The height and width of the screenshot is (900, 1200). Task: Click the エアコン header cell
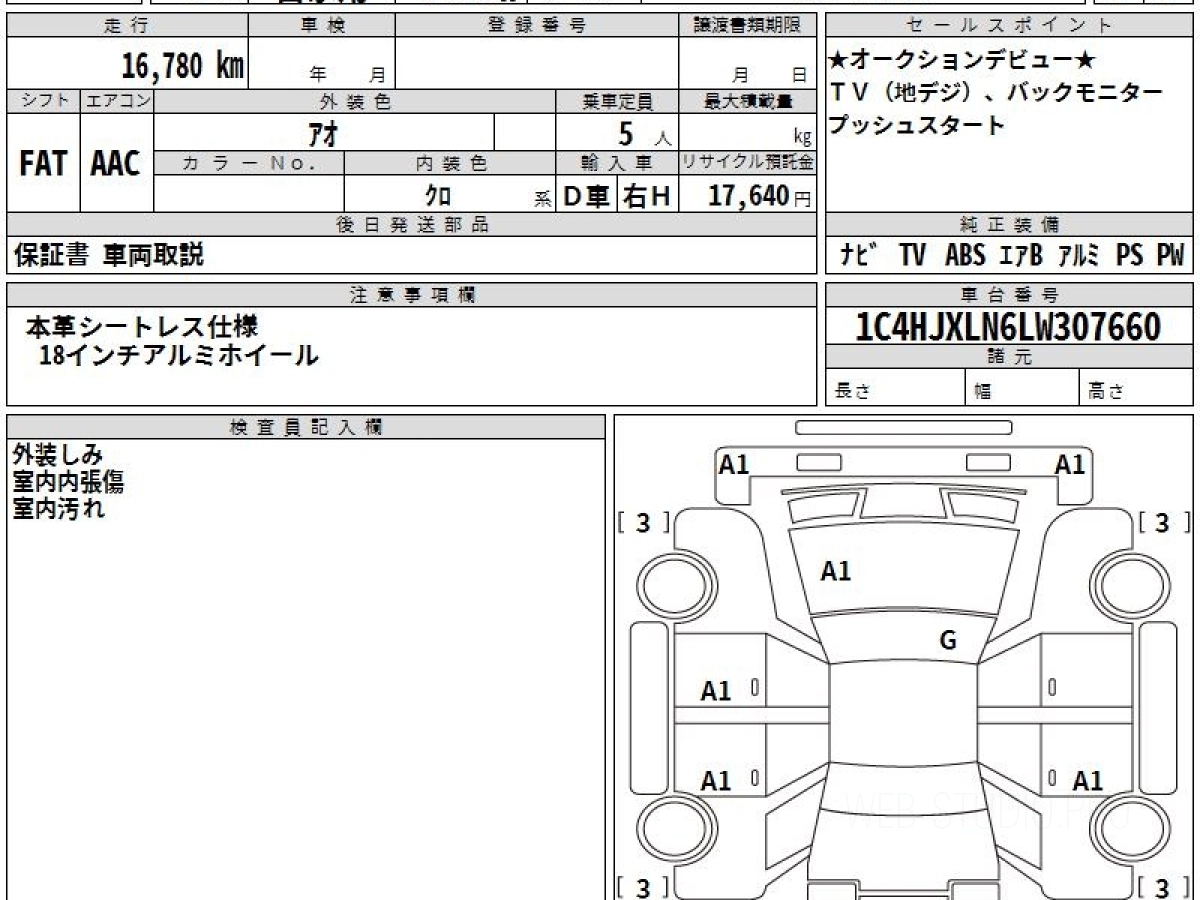117,101
